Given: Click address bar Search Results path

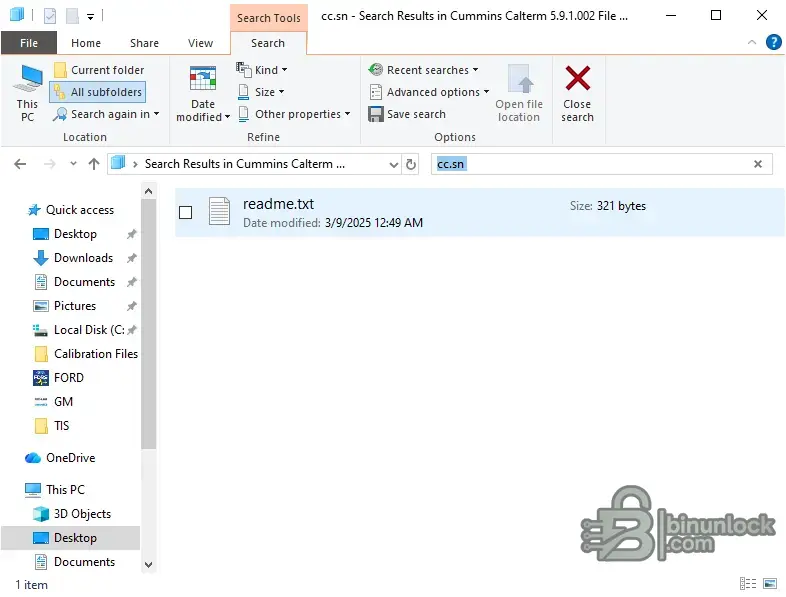Looking at the screenshot, I should 245,164.
